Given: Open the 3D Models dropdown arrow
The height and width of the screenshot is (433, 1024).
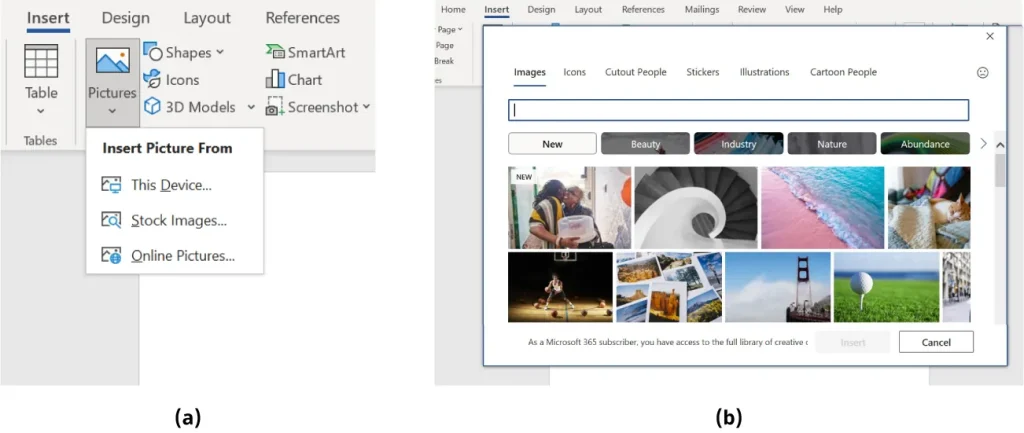Looking at the screenshot, I should click(251, 107).
